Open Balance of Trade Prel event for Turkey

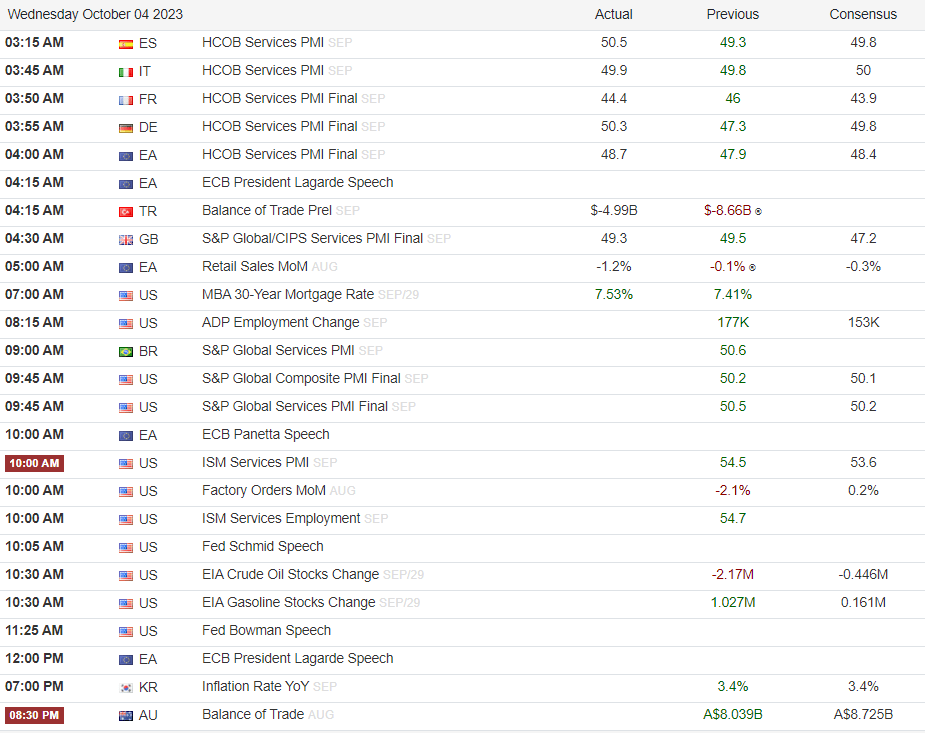(x=267, y=211)
